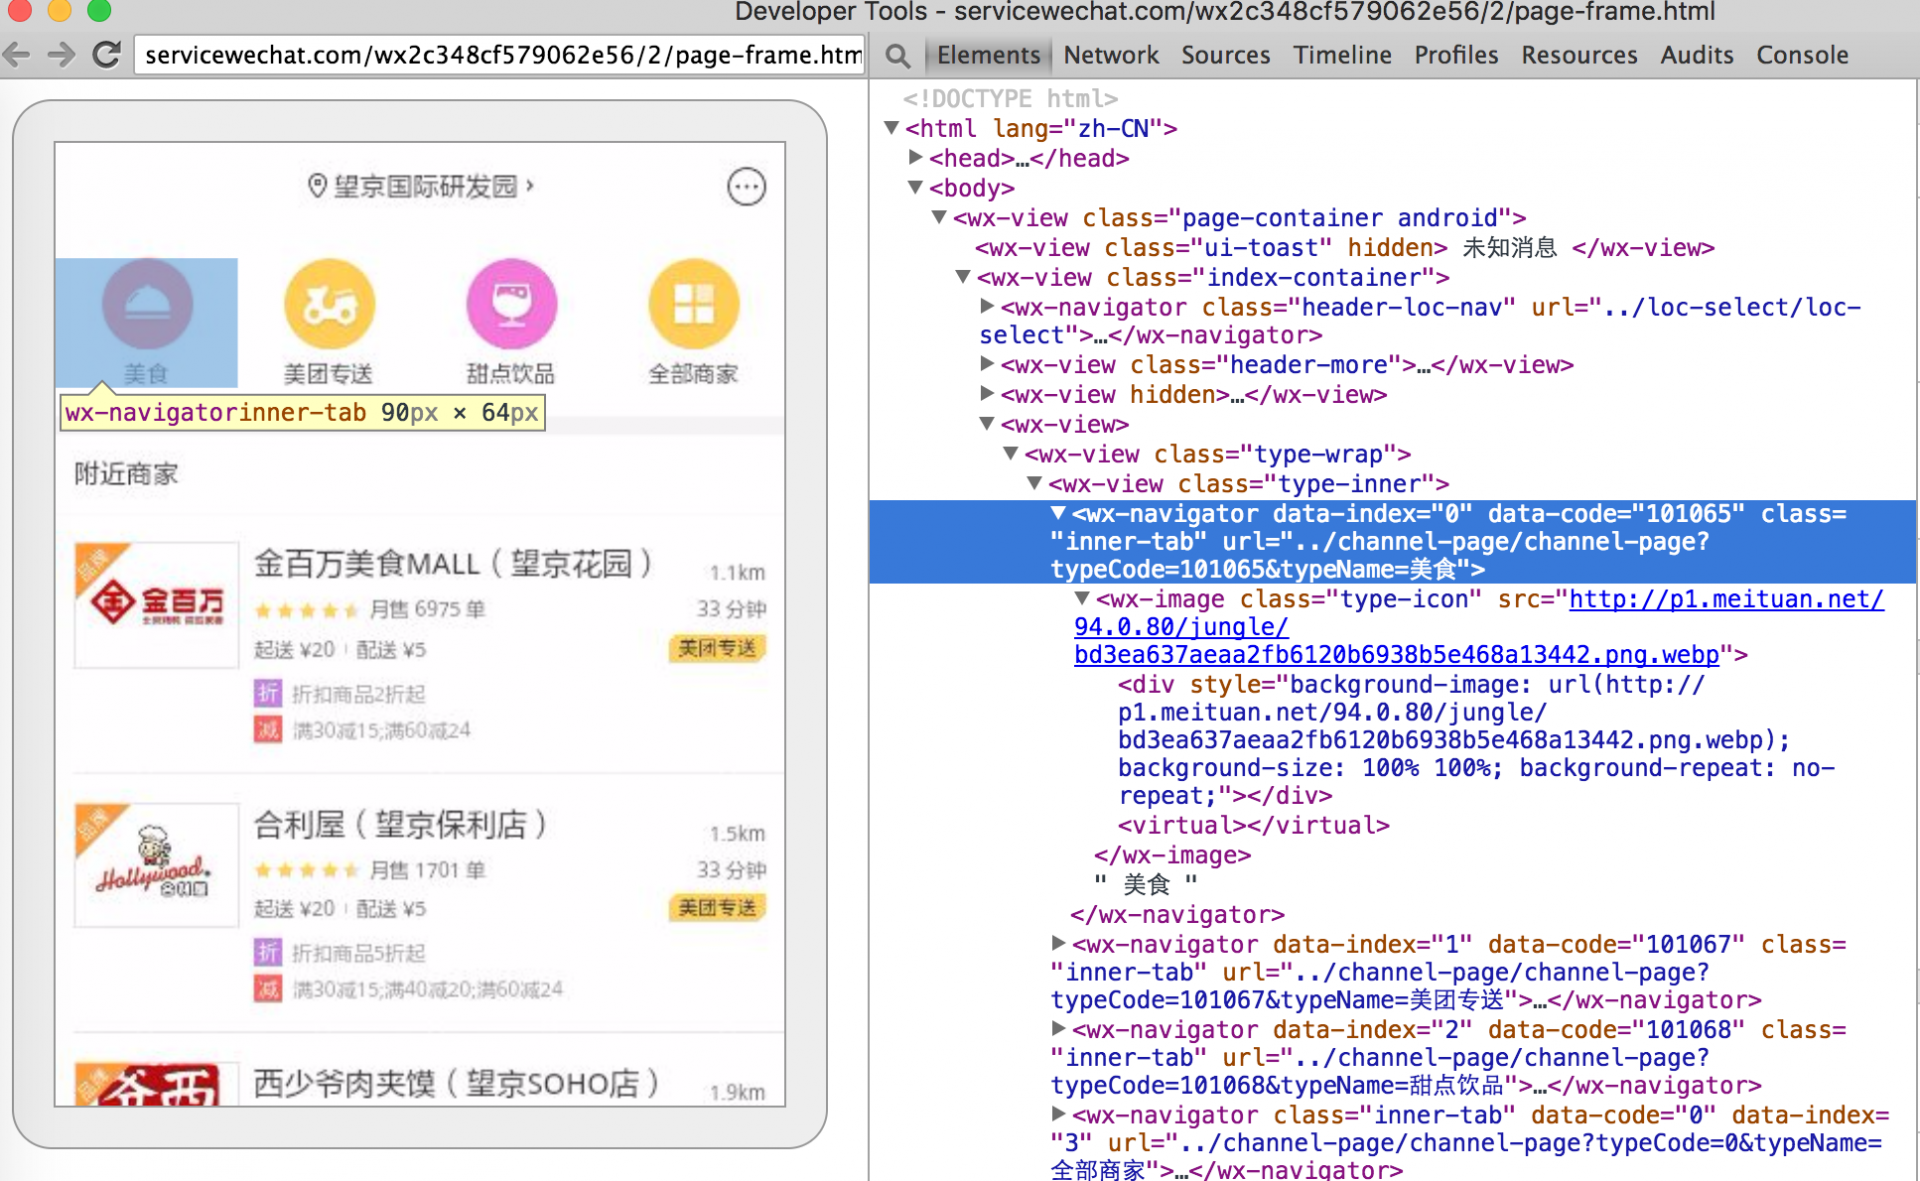Screen dimensions: 1920x1181
Task: Switch to the Network tab
Action: pyautogui.click(x=1110, y=55)
